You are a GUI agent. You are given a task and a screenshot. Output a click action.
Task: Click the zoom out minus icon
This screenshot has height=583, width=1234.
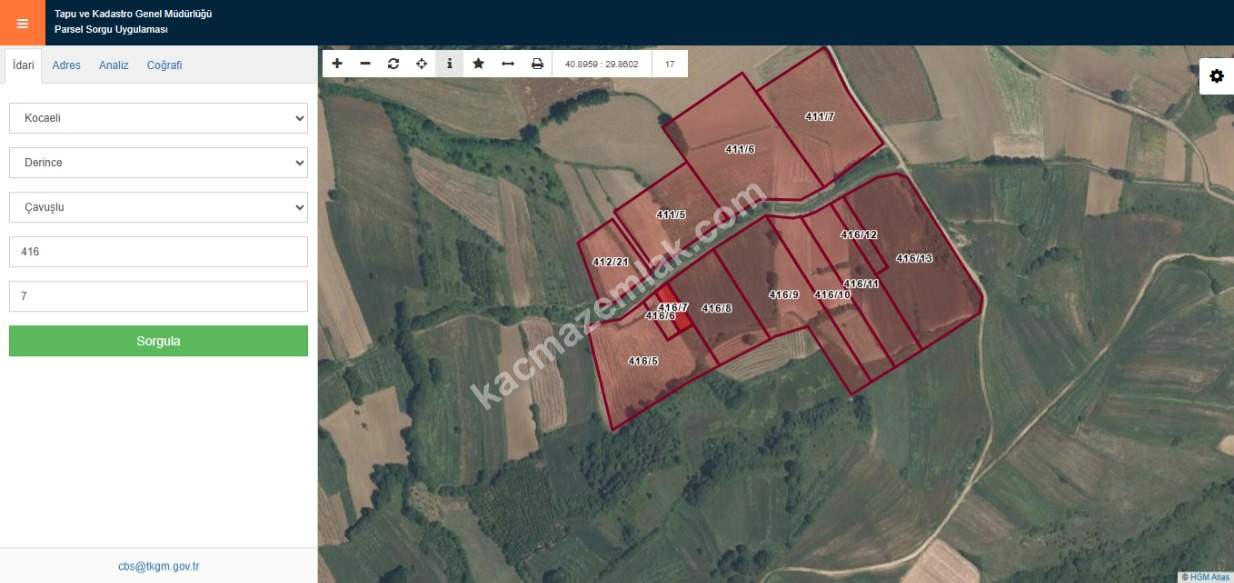pos(365,64)
